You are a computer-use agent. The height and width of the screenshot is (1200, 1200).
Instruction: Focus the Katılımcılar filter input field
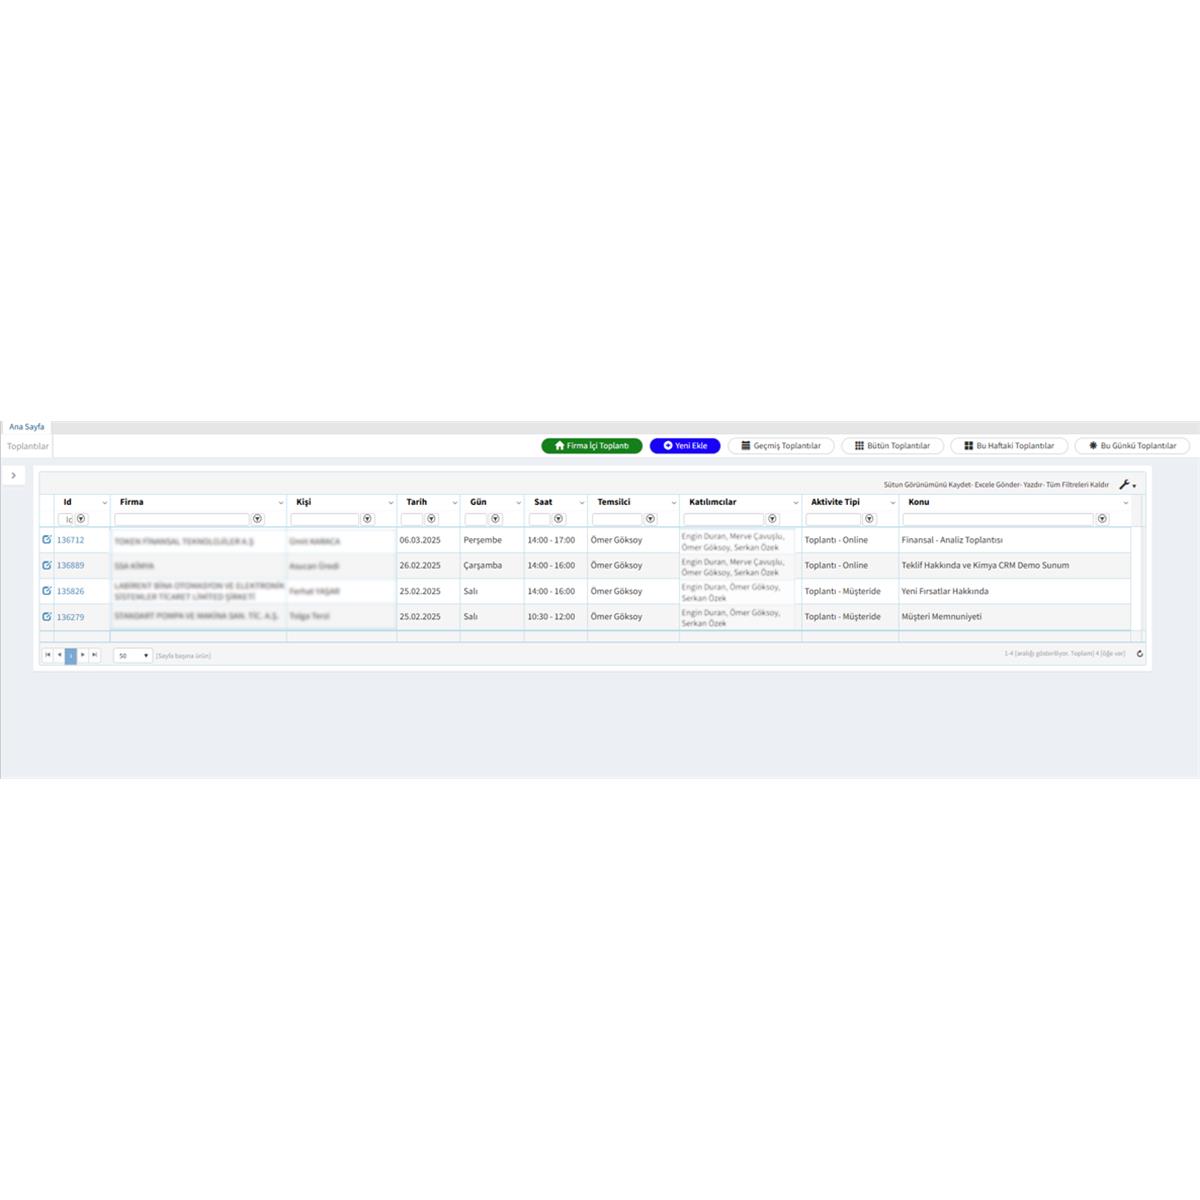tap(724, 519)
